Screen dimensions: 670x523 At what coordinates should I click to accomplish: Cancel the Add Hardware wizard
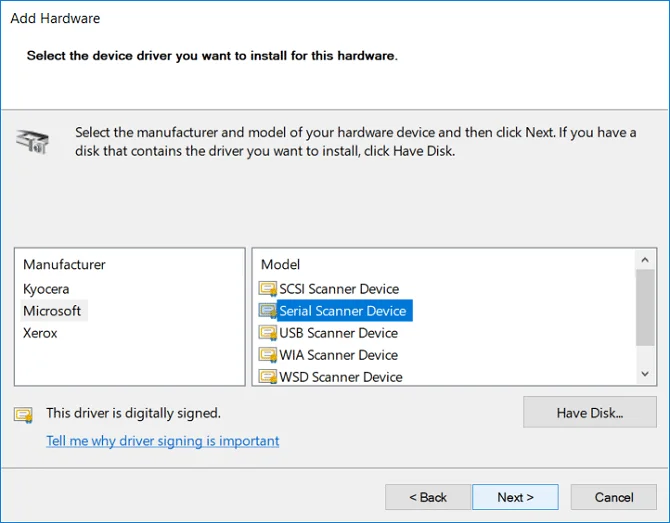pyautogui.click(x=614, y=497)
